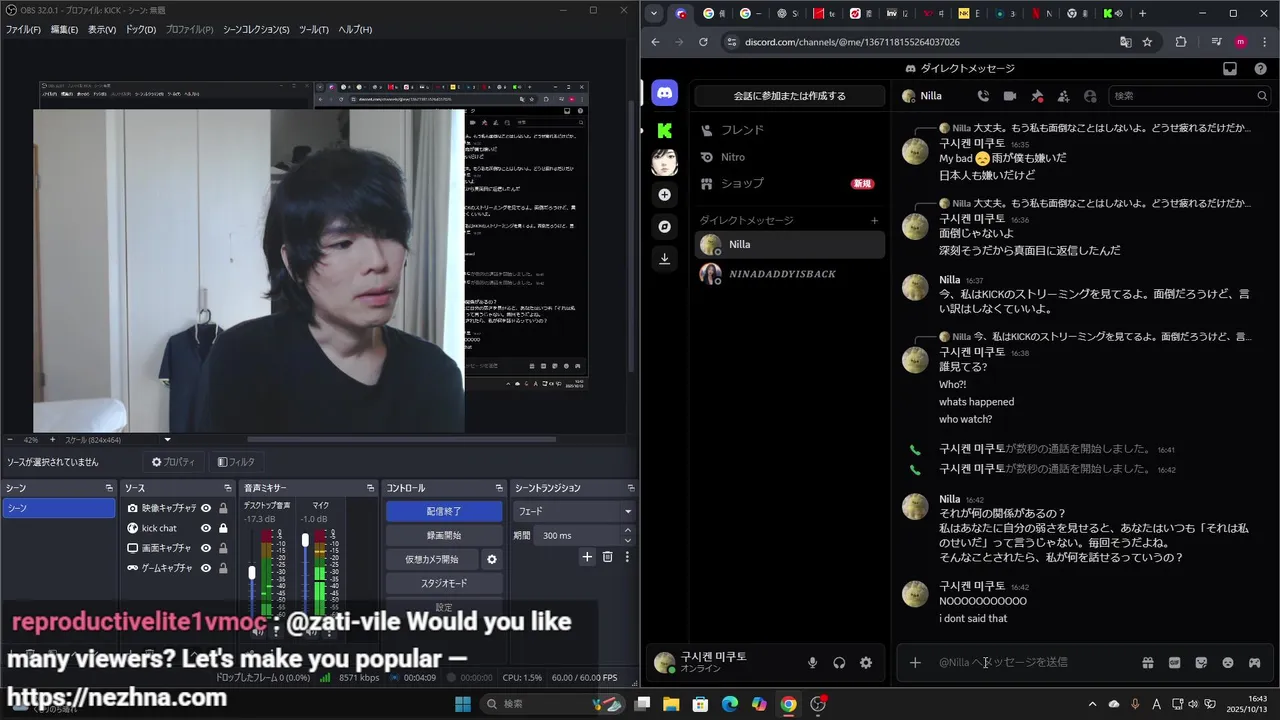This screenshot has height=720, width=1280.
Task: Attach file with plus button
Action: [915, 662]
